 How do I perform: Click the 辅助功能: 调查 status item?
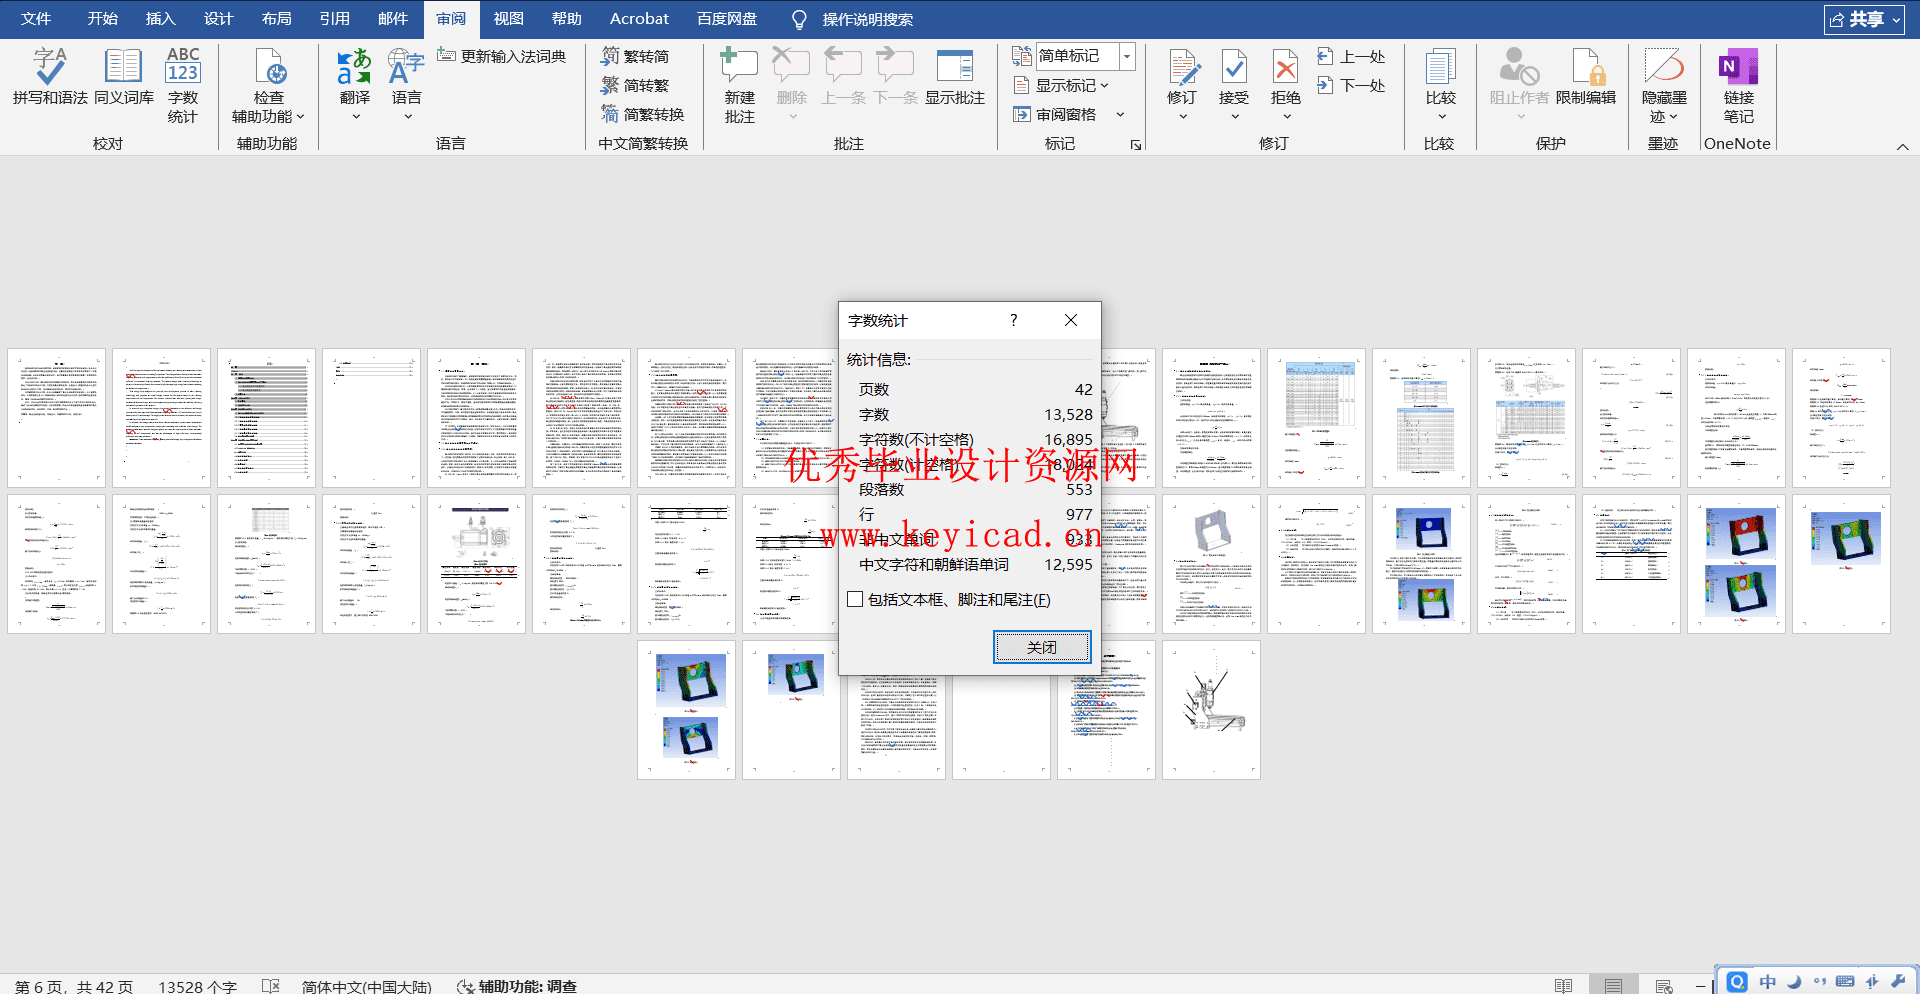[517, 986]
